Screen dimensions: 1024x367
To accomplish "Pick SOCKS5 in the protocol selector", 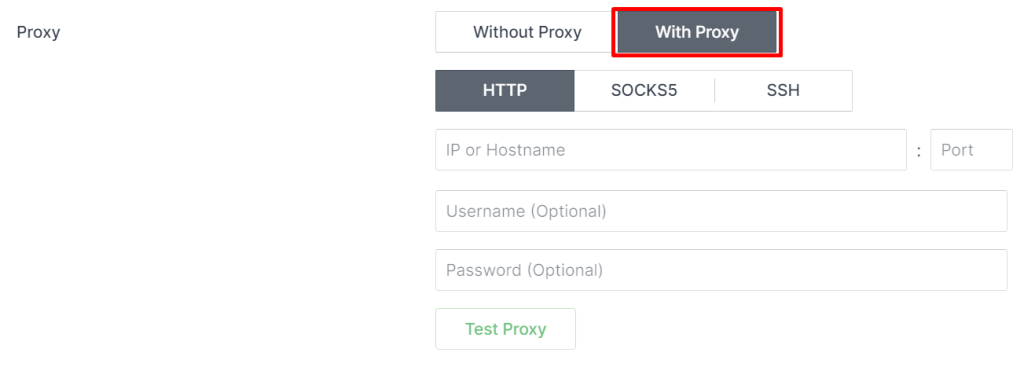I will 644,91.
